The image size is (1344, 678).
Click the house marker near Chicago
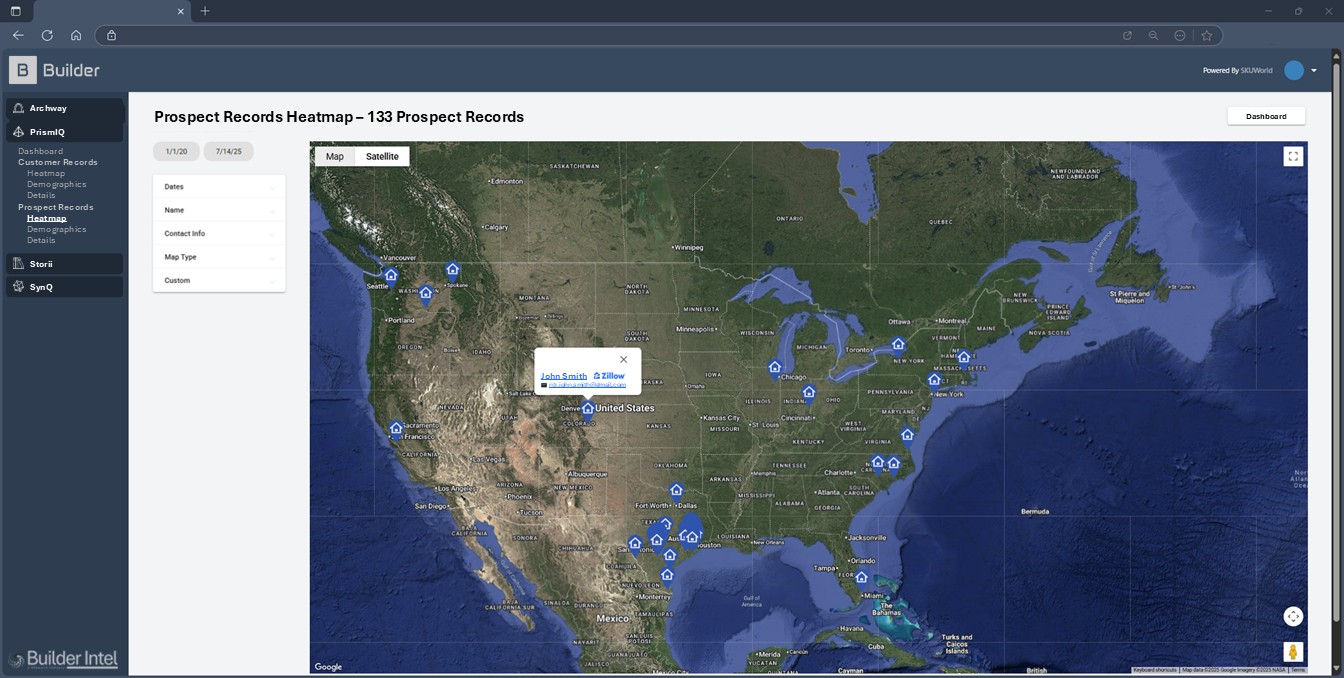click(774, 368)
